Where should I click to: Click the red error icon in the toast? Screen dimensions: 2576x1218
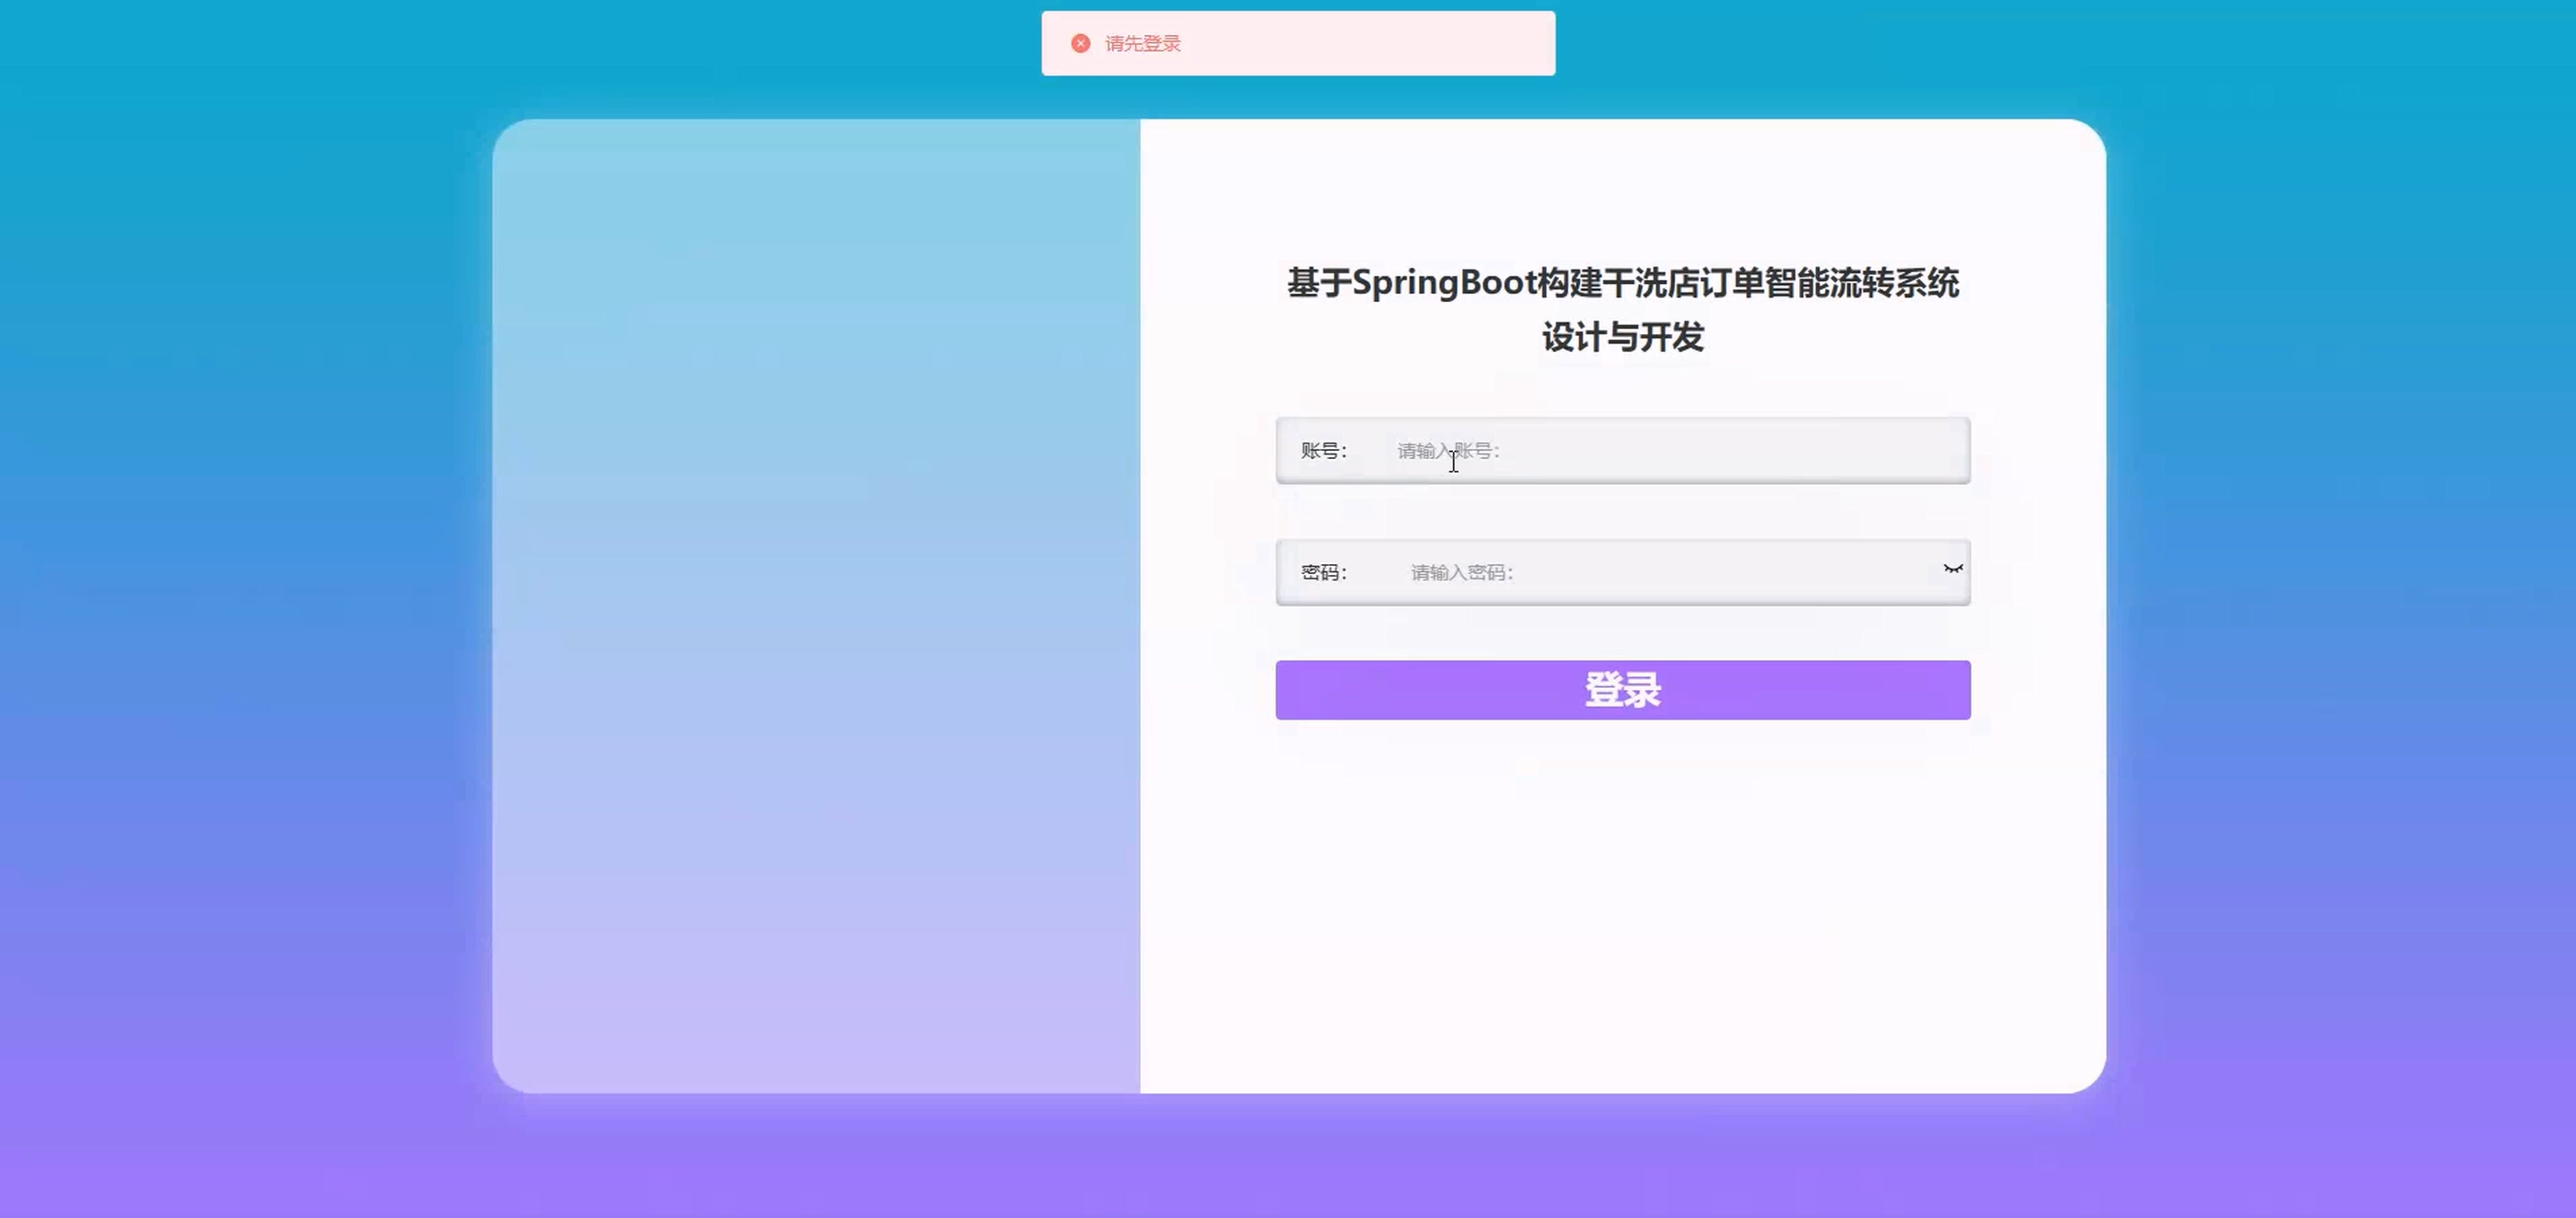(x=1080, y=43)
